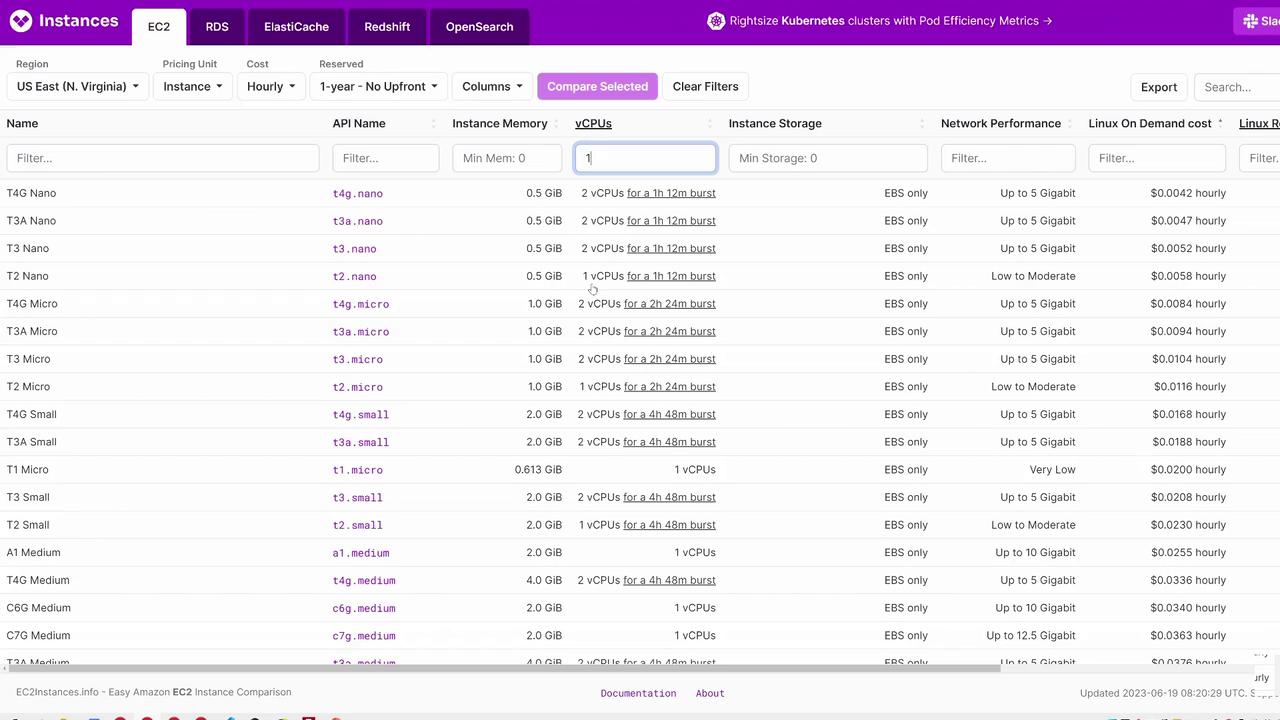1280x720 pixels.
Task: Open the OpenSearch tab
Action: (479, 27)
